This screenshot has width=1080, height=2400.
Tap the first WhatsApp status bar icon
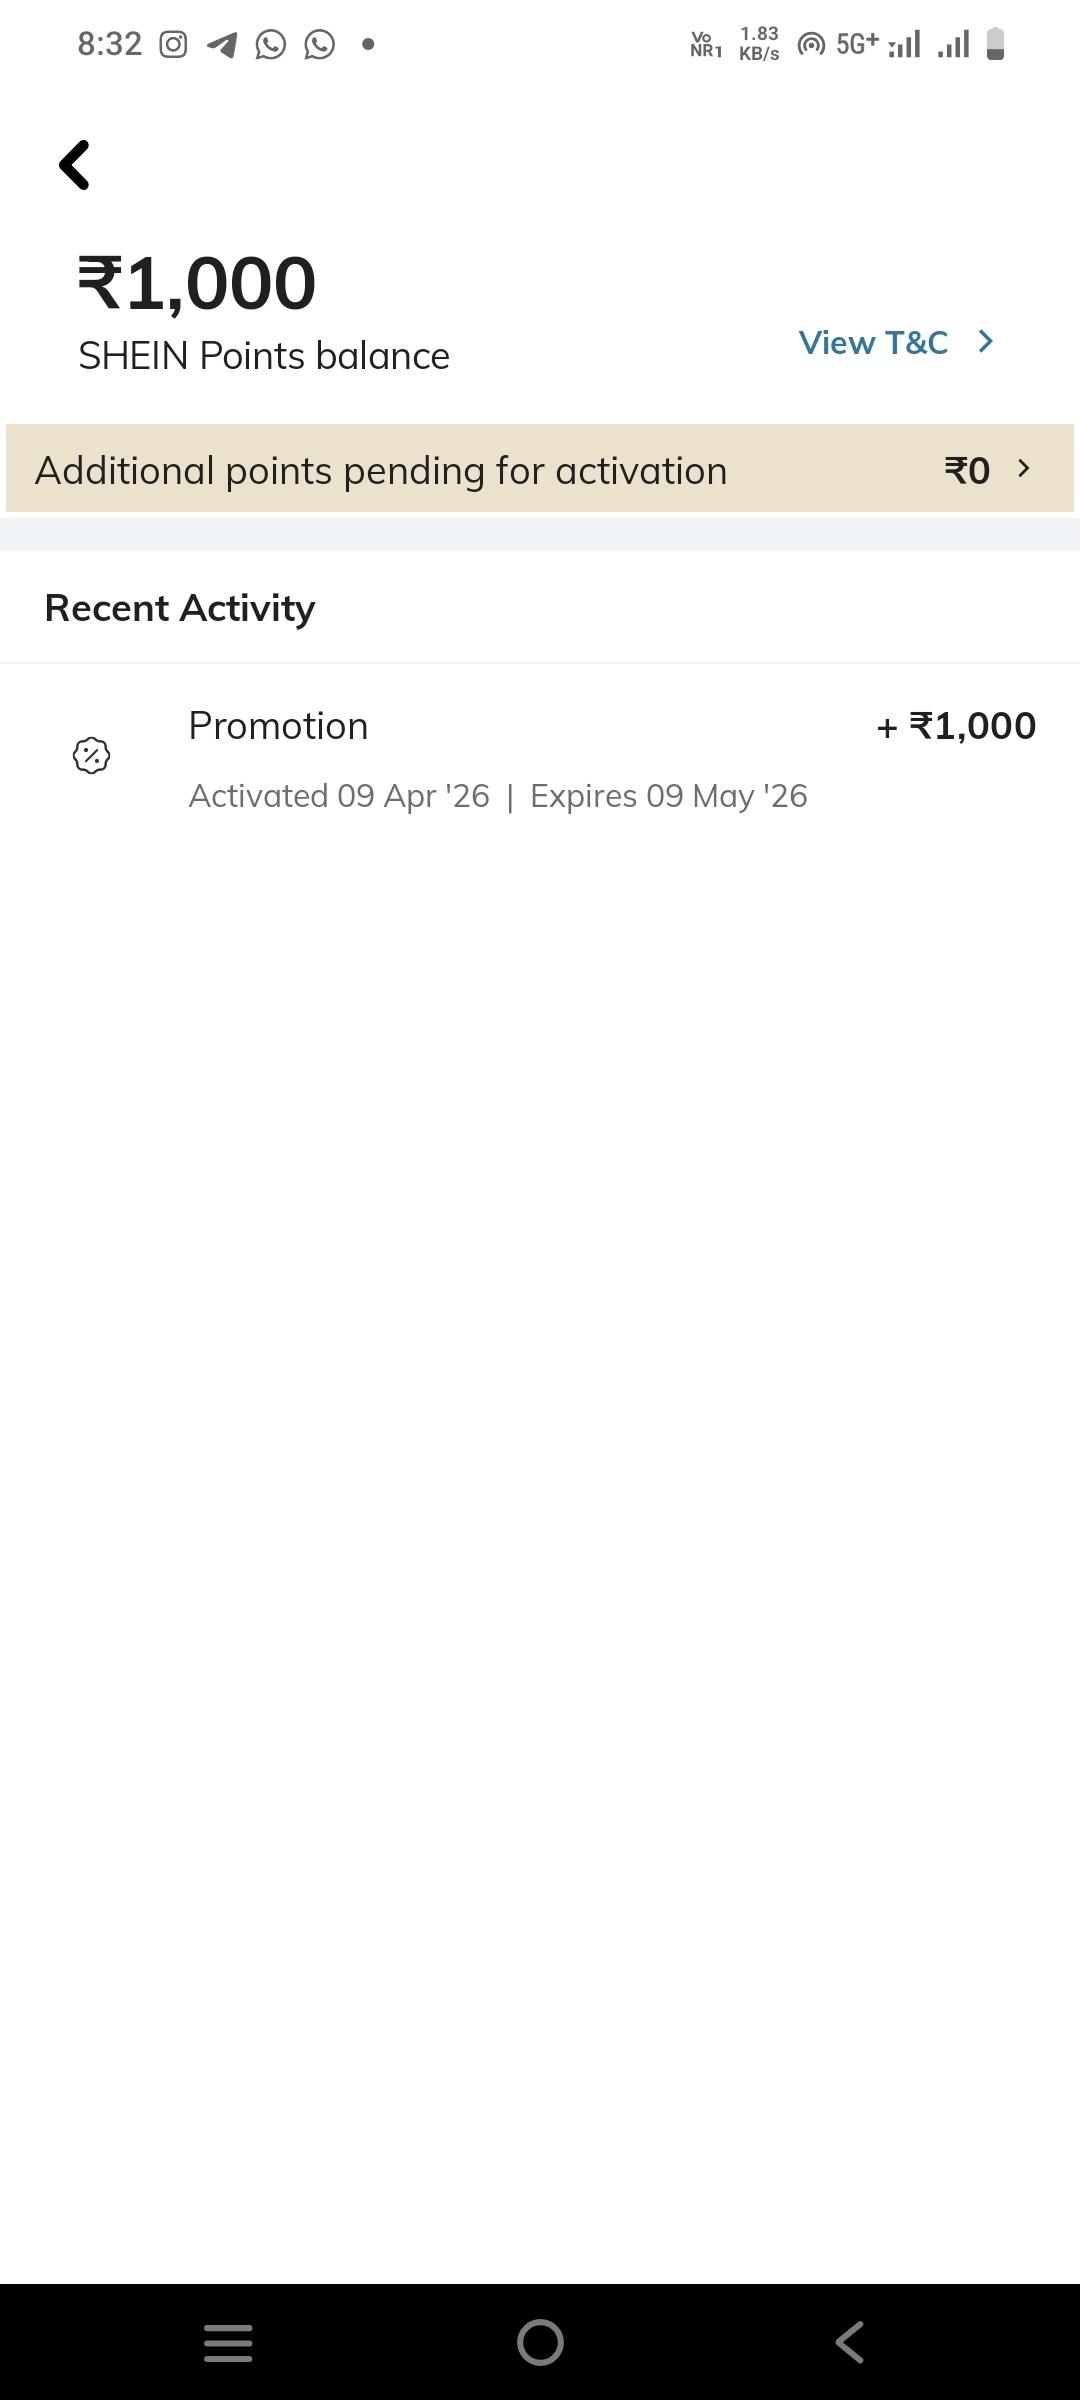[270, 45]
